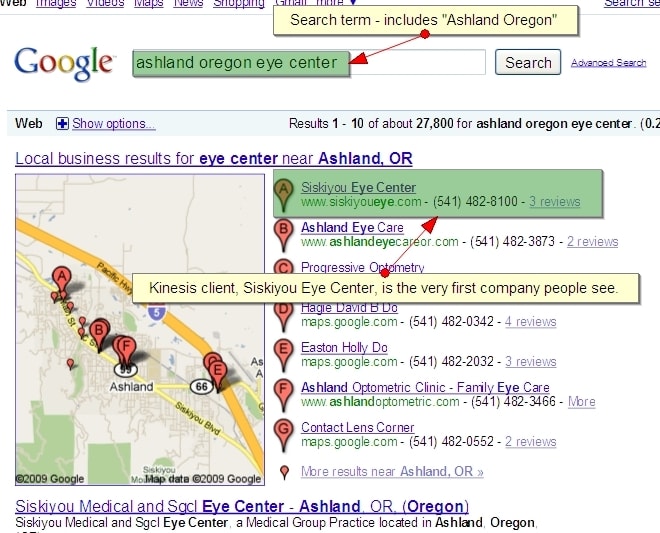Click www.siskiyoueye.com URL text
Viewport: 660px width, 533px height.
pos(361,202)
